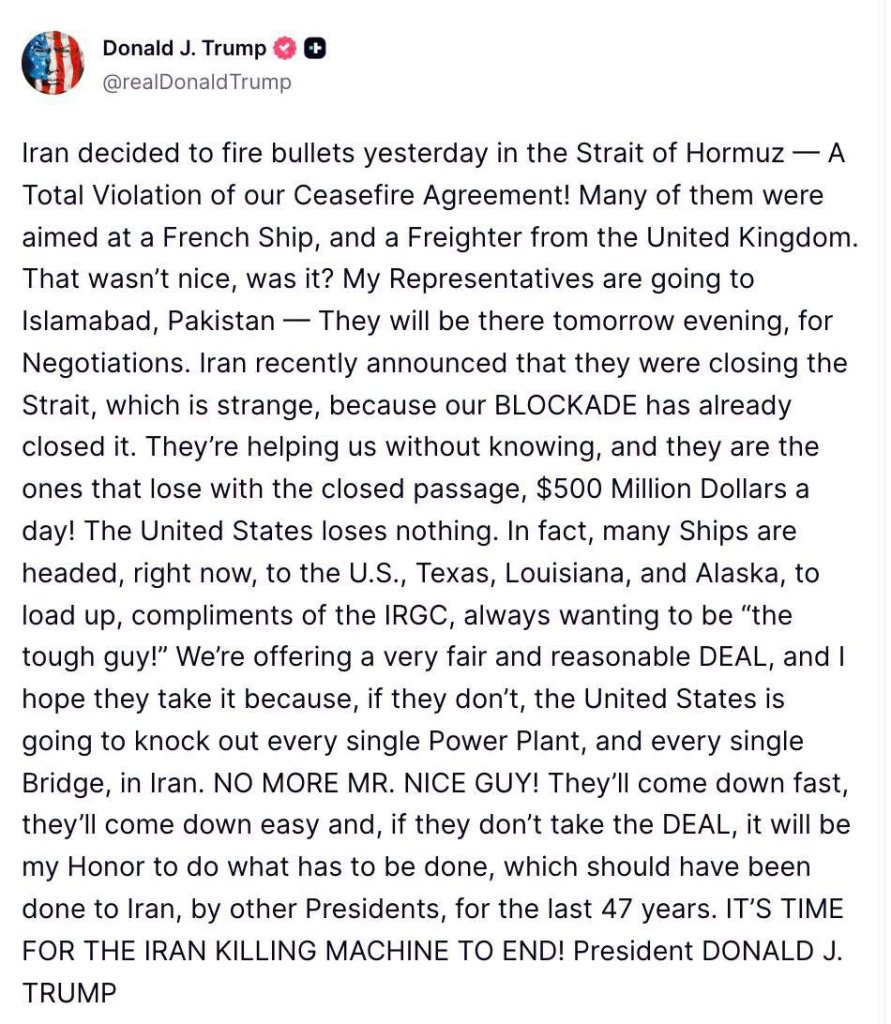Click the words "French Ship"
The image size is (891, 1024).
(238, 238)
